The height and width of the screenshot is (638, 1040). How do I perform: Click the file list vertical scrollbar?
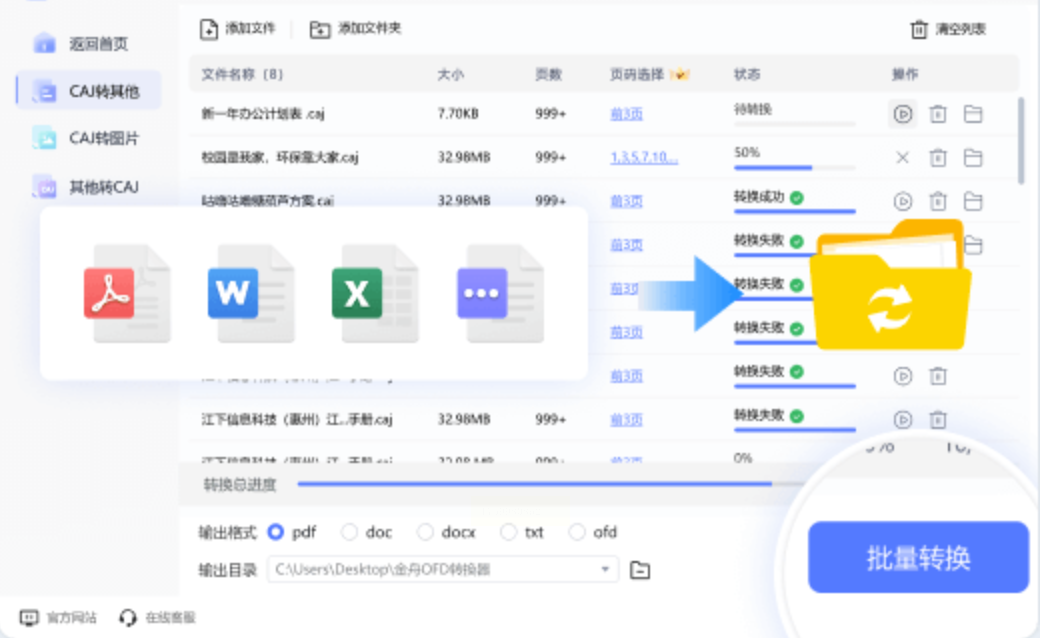coord(1021,141)
